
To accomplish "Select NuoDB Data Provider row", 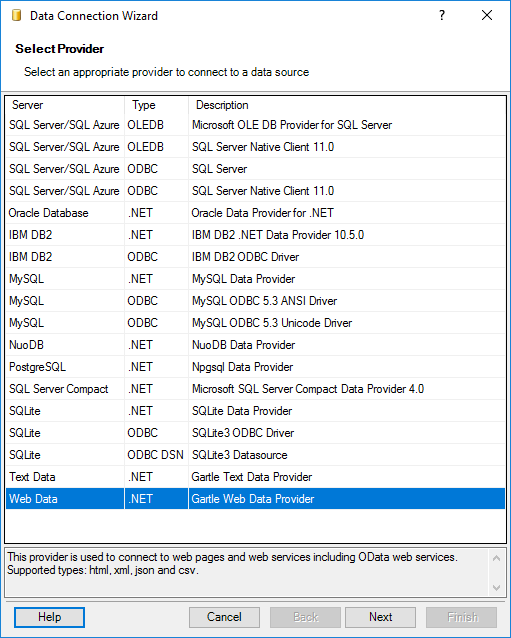I will click(256, 345).
